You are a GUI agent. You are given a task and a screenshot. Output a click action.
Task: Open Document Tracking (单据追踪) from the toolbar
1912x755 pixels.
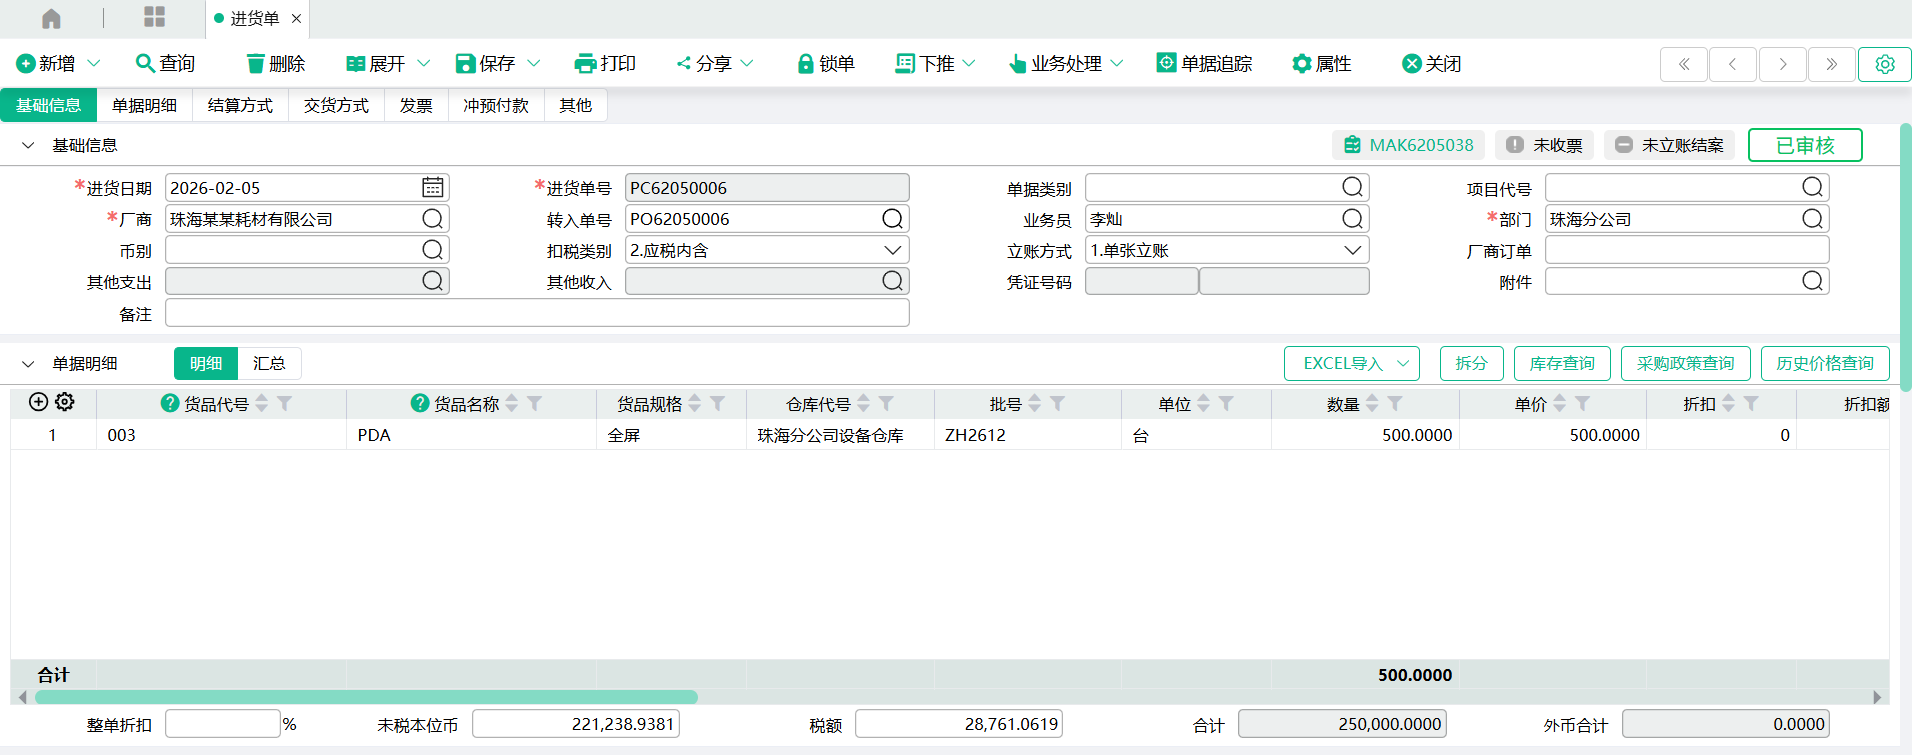point(1166,63)
